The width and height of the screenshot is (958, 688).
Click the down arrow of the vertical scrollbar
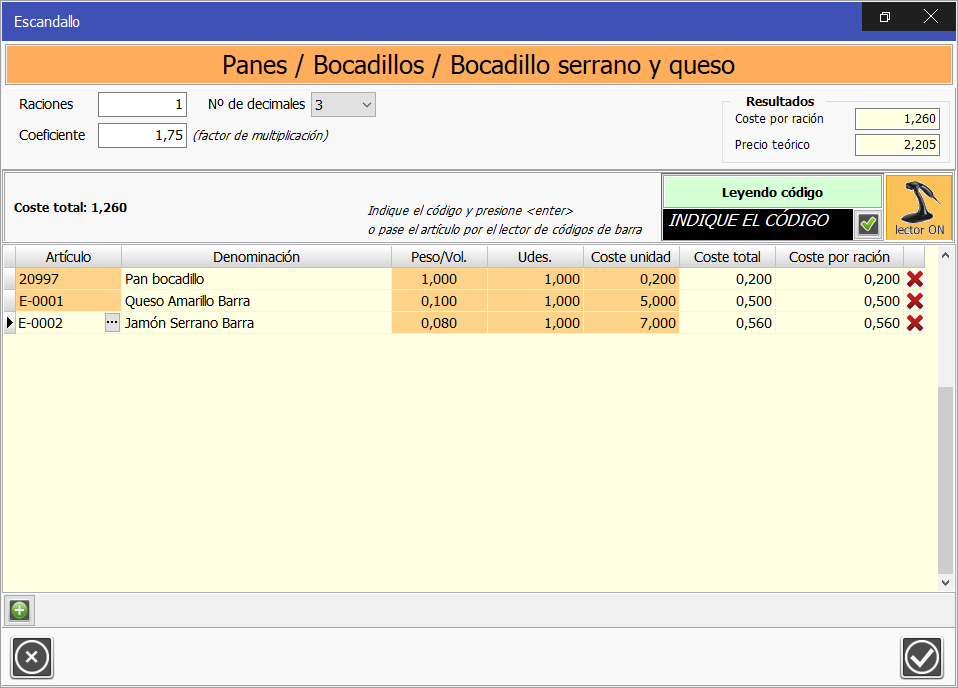click(944, 583)
